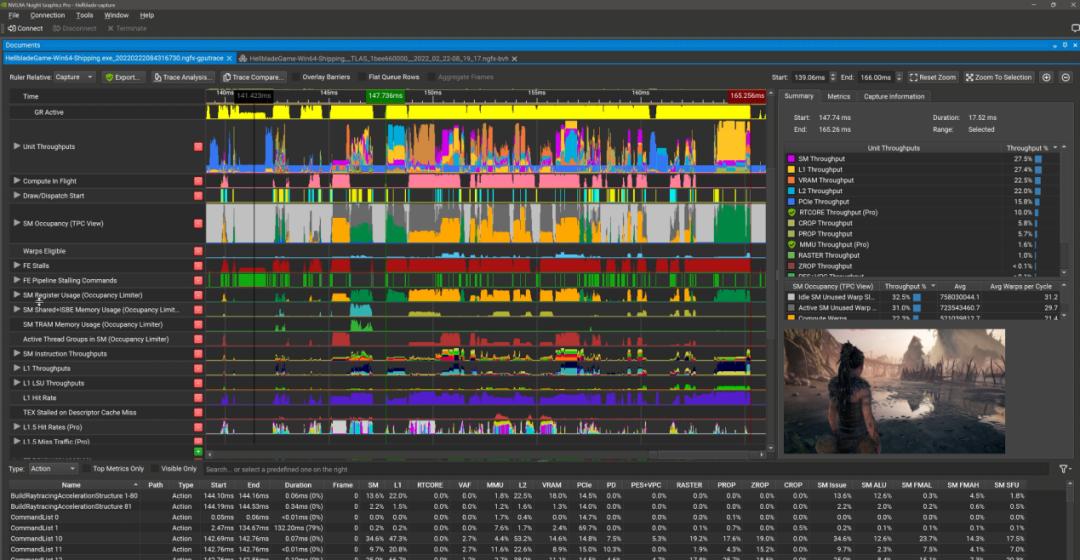Click the Trace Compare button

(252, 77)
